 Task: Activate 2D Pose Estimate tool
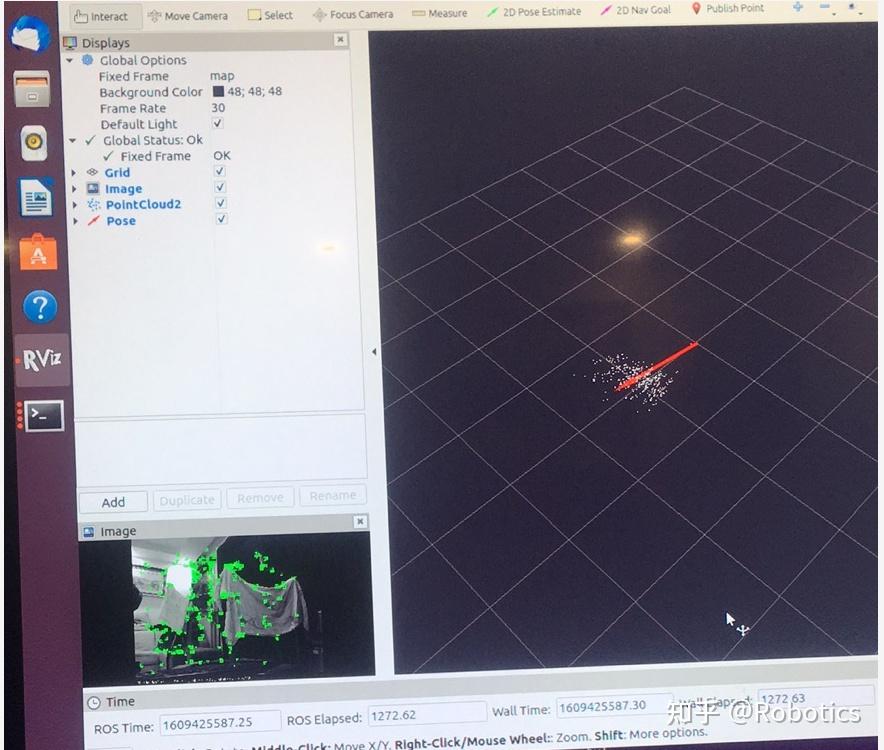534,11
